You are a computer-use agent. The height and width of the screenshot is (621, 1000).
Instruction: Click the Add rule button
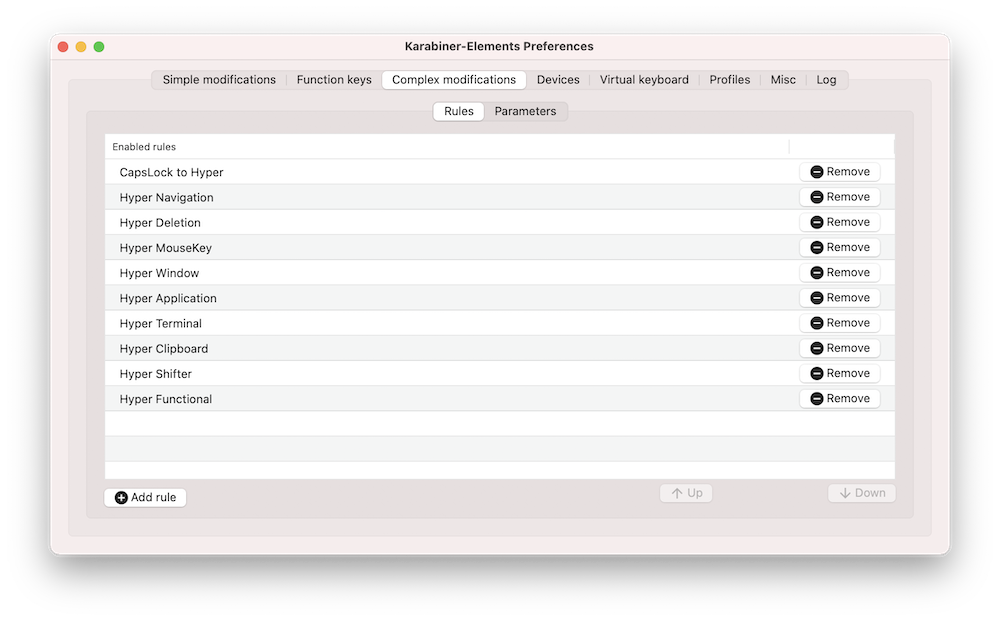[x=145, y=497]
